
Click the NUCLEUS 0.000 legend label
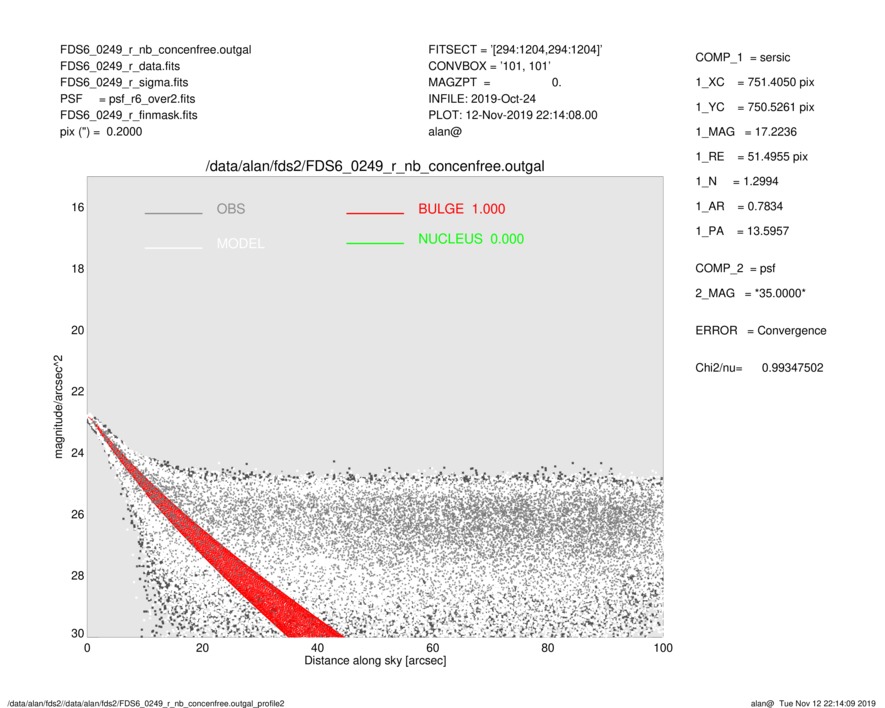click(x=471, y=239)
